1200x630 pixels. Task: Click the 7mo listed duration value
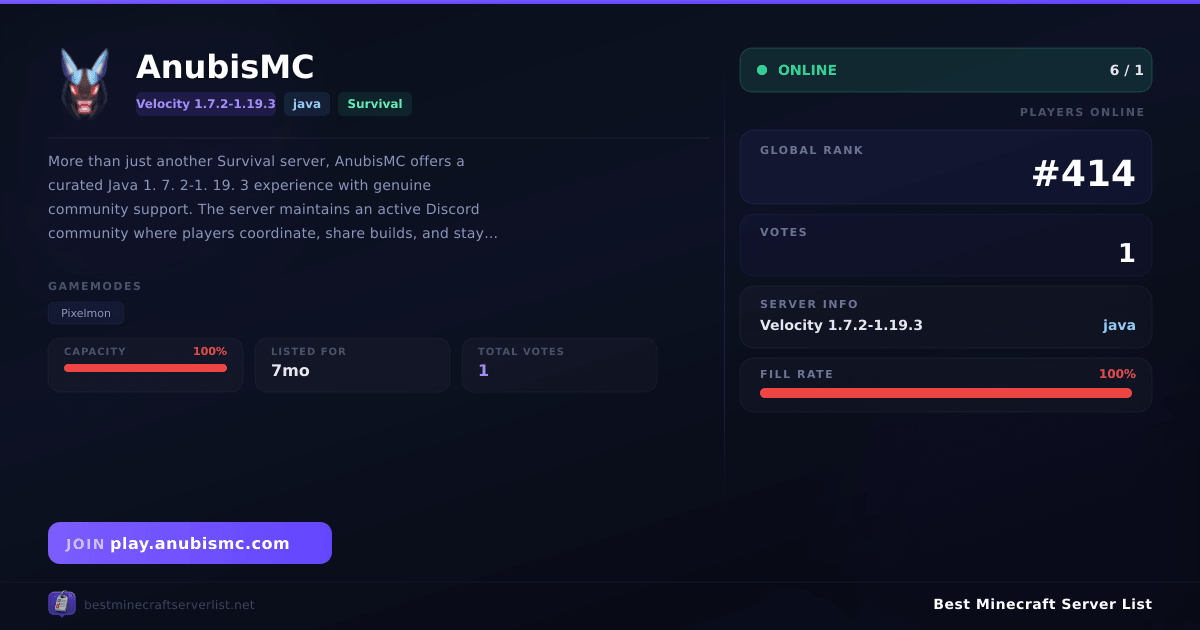pos(290,370)
